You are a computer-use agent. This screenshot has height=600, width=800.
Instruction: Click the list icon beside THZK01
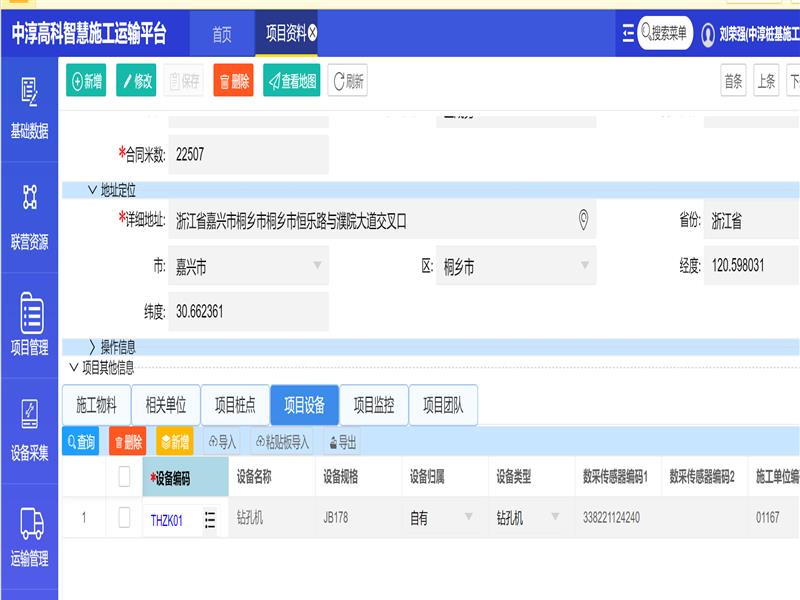click(x=210, y=519)
